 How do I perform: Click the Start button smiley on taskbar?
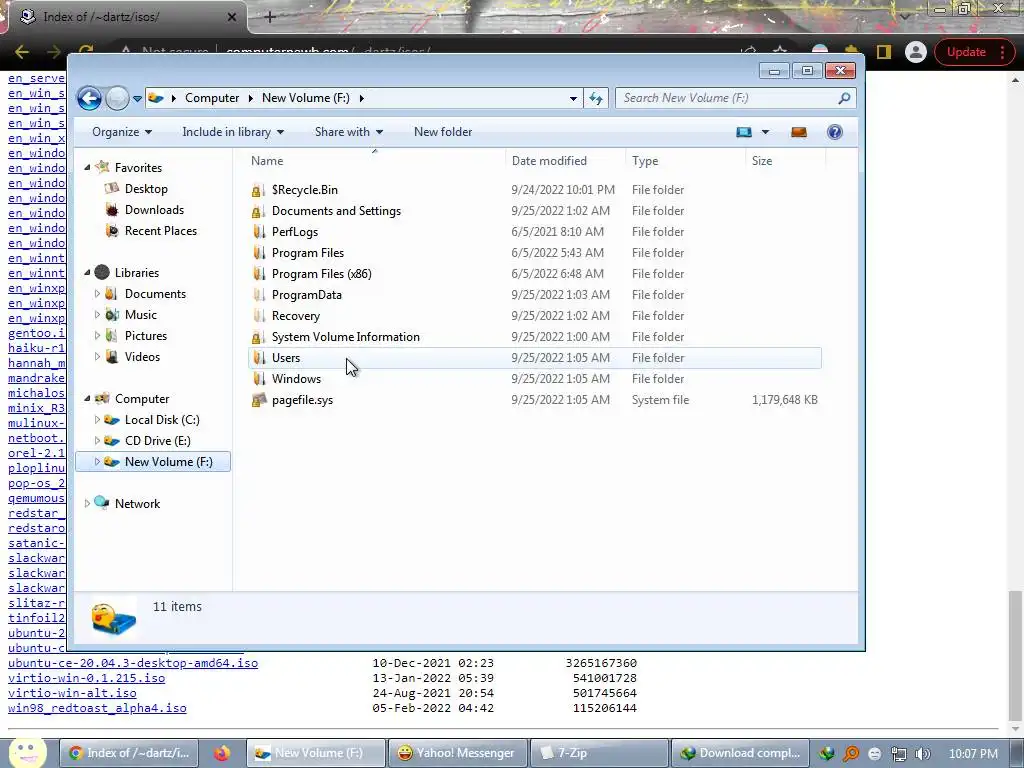[27, 753]
